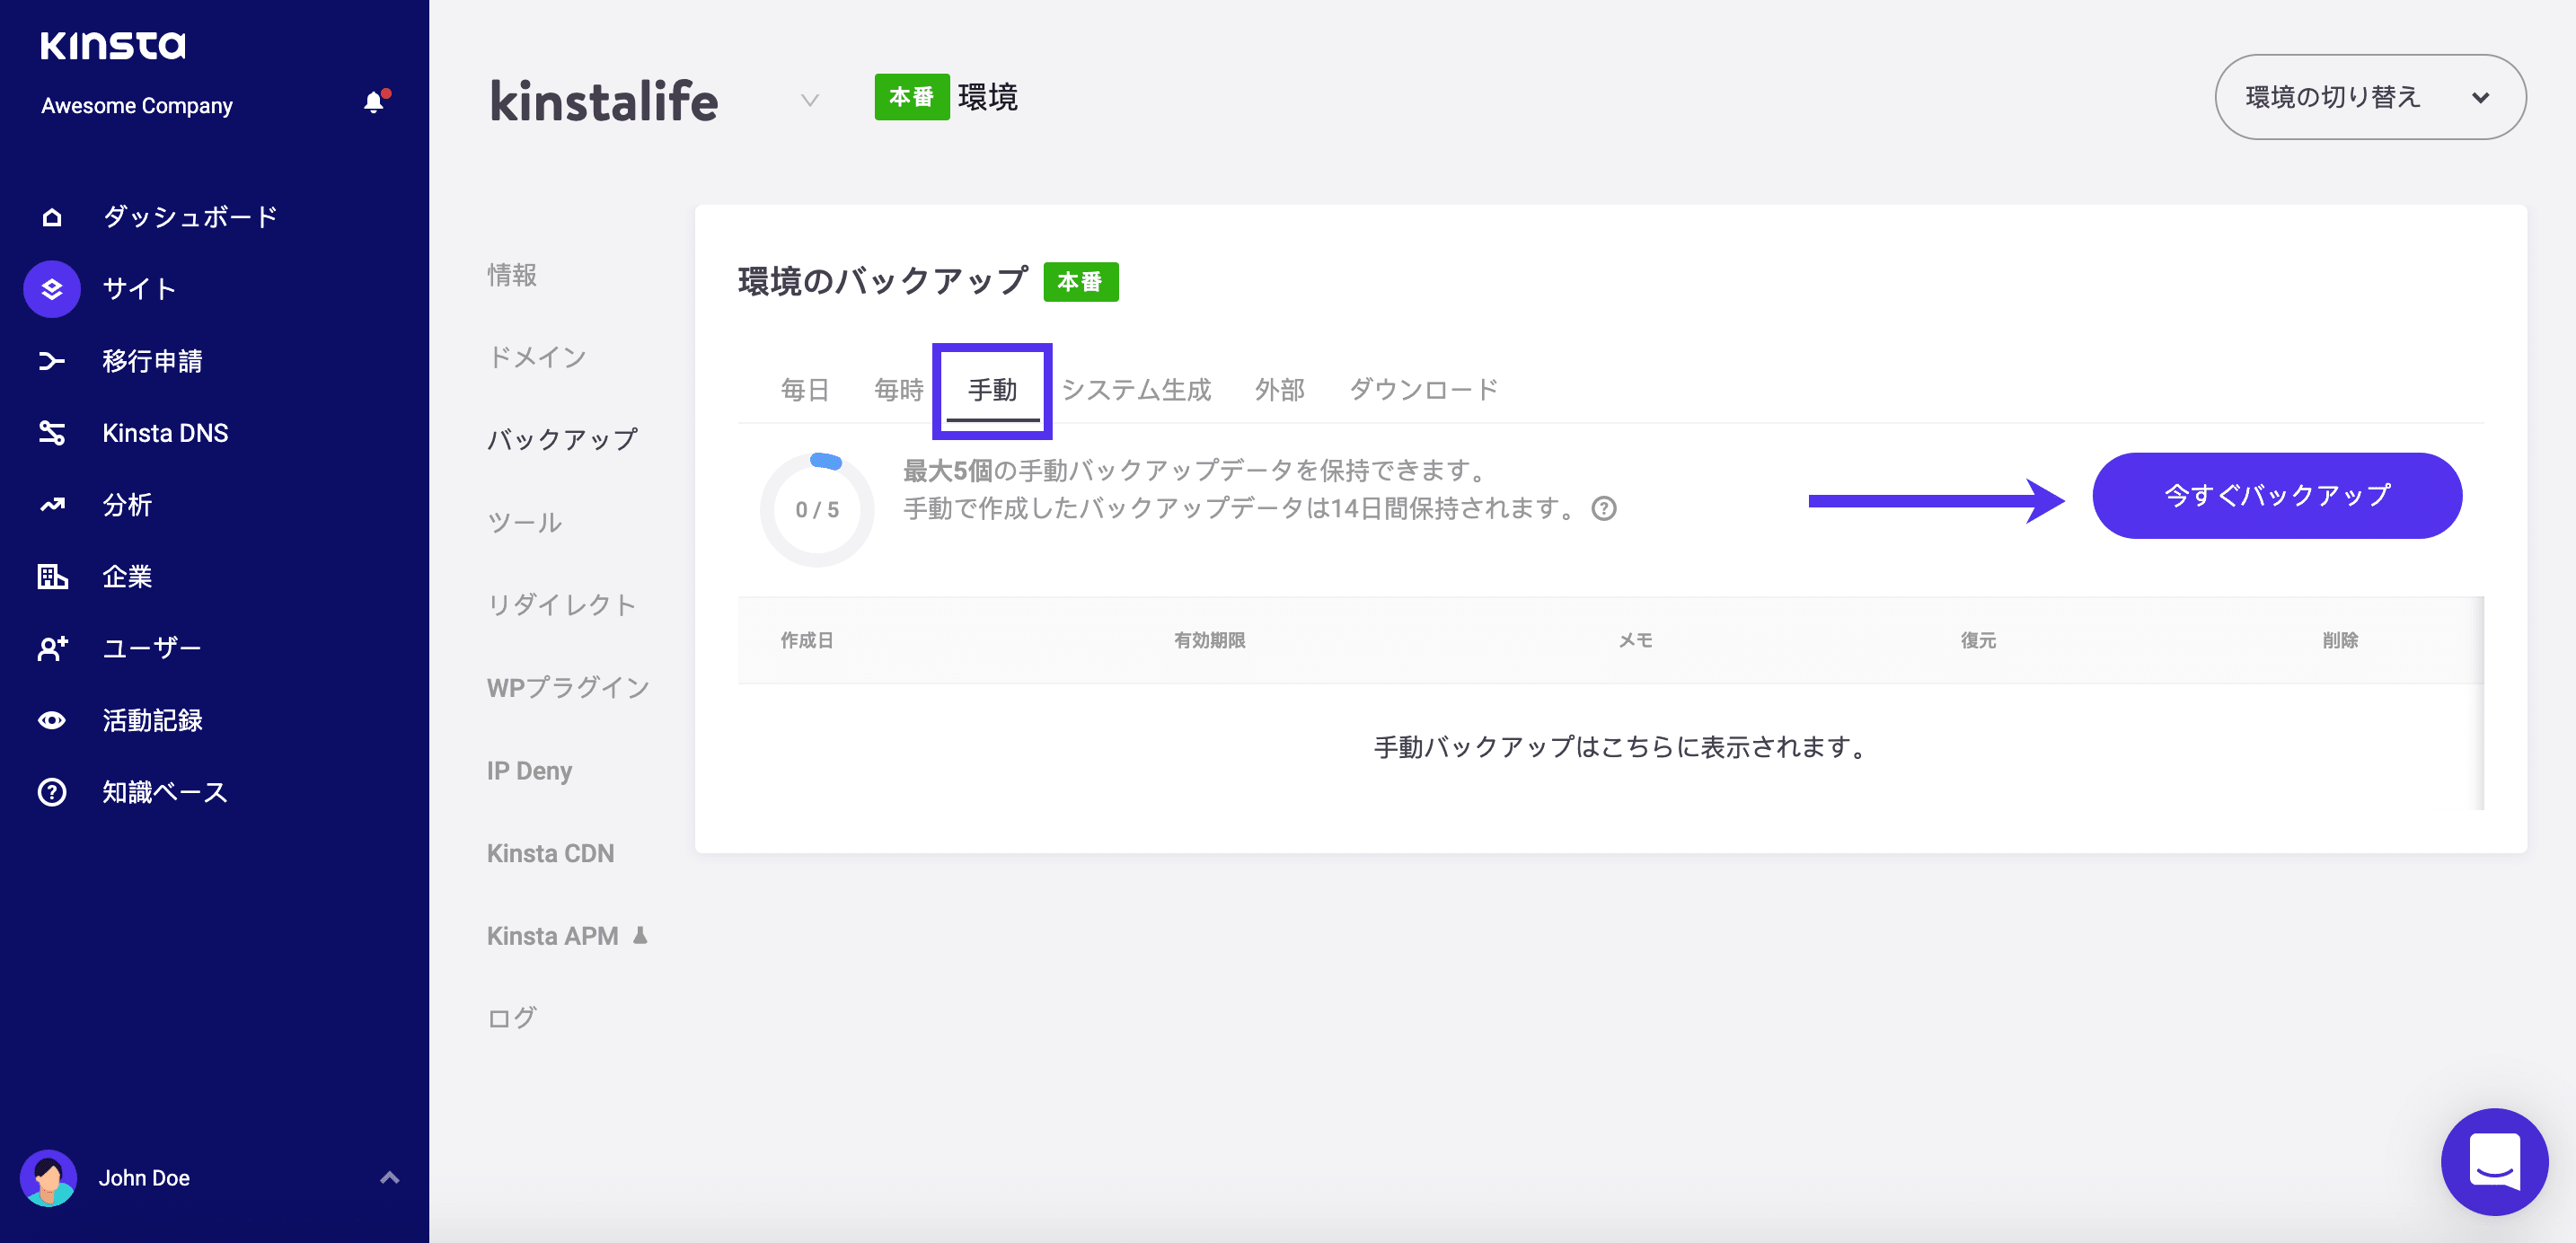Open the バックアップ settings page
The image size is (2576, 1243).
tap(562, 438)
